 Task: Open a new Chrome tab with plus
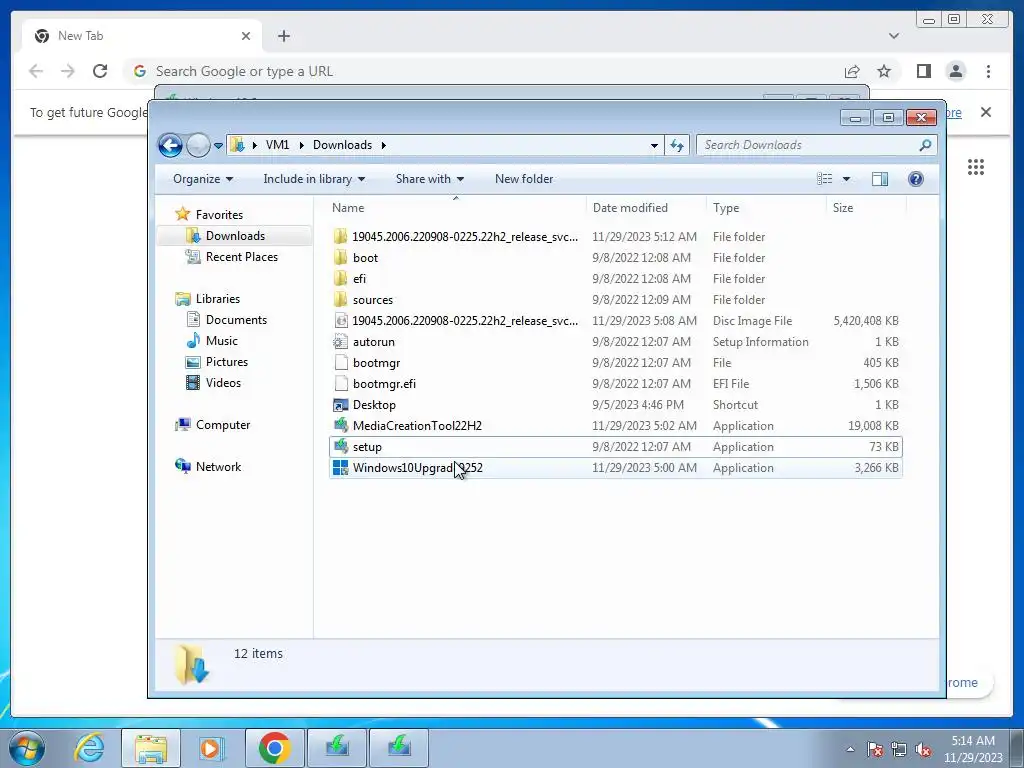click(x=283, y=36)
